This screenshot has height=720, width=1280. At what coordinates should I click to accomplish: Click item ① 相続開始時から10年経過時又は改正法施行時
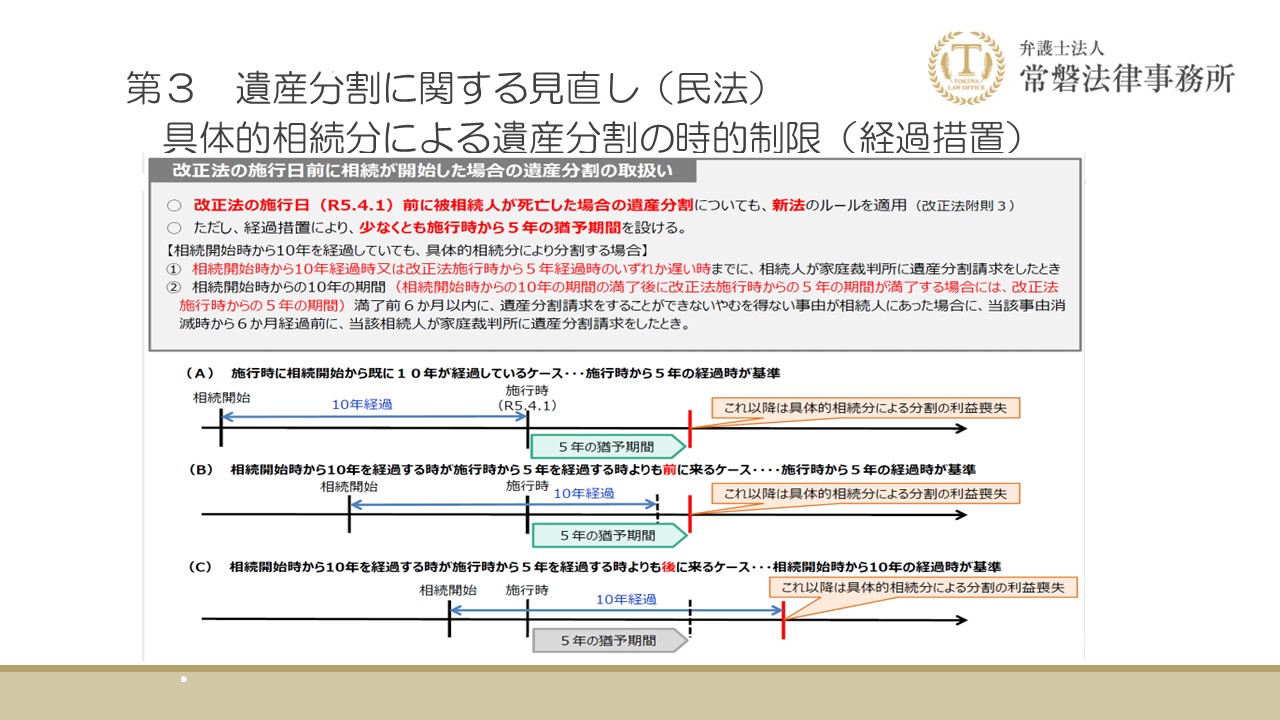click(x=612, y=269)
